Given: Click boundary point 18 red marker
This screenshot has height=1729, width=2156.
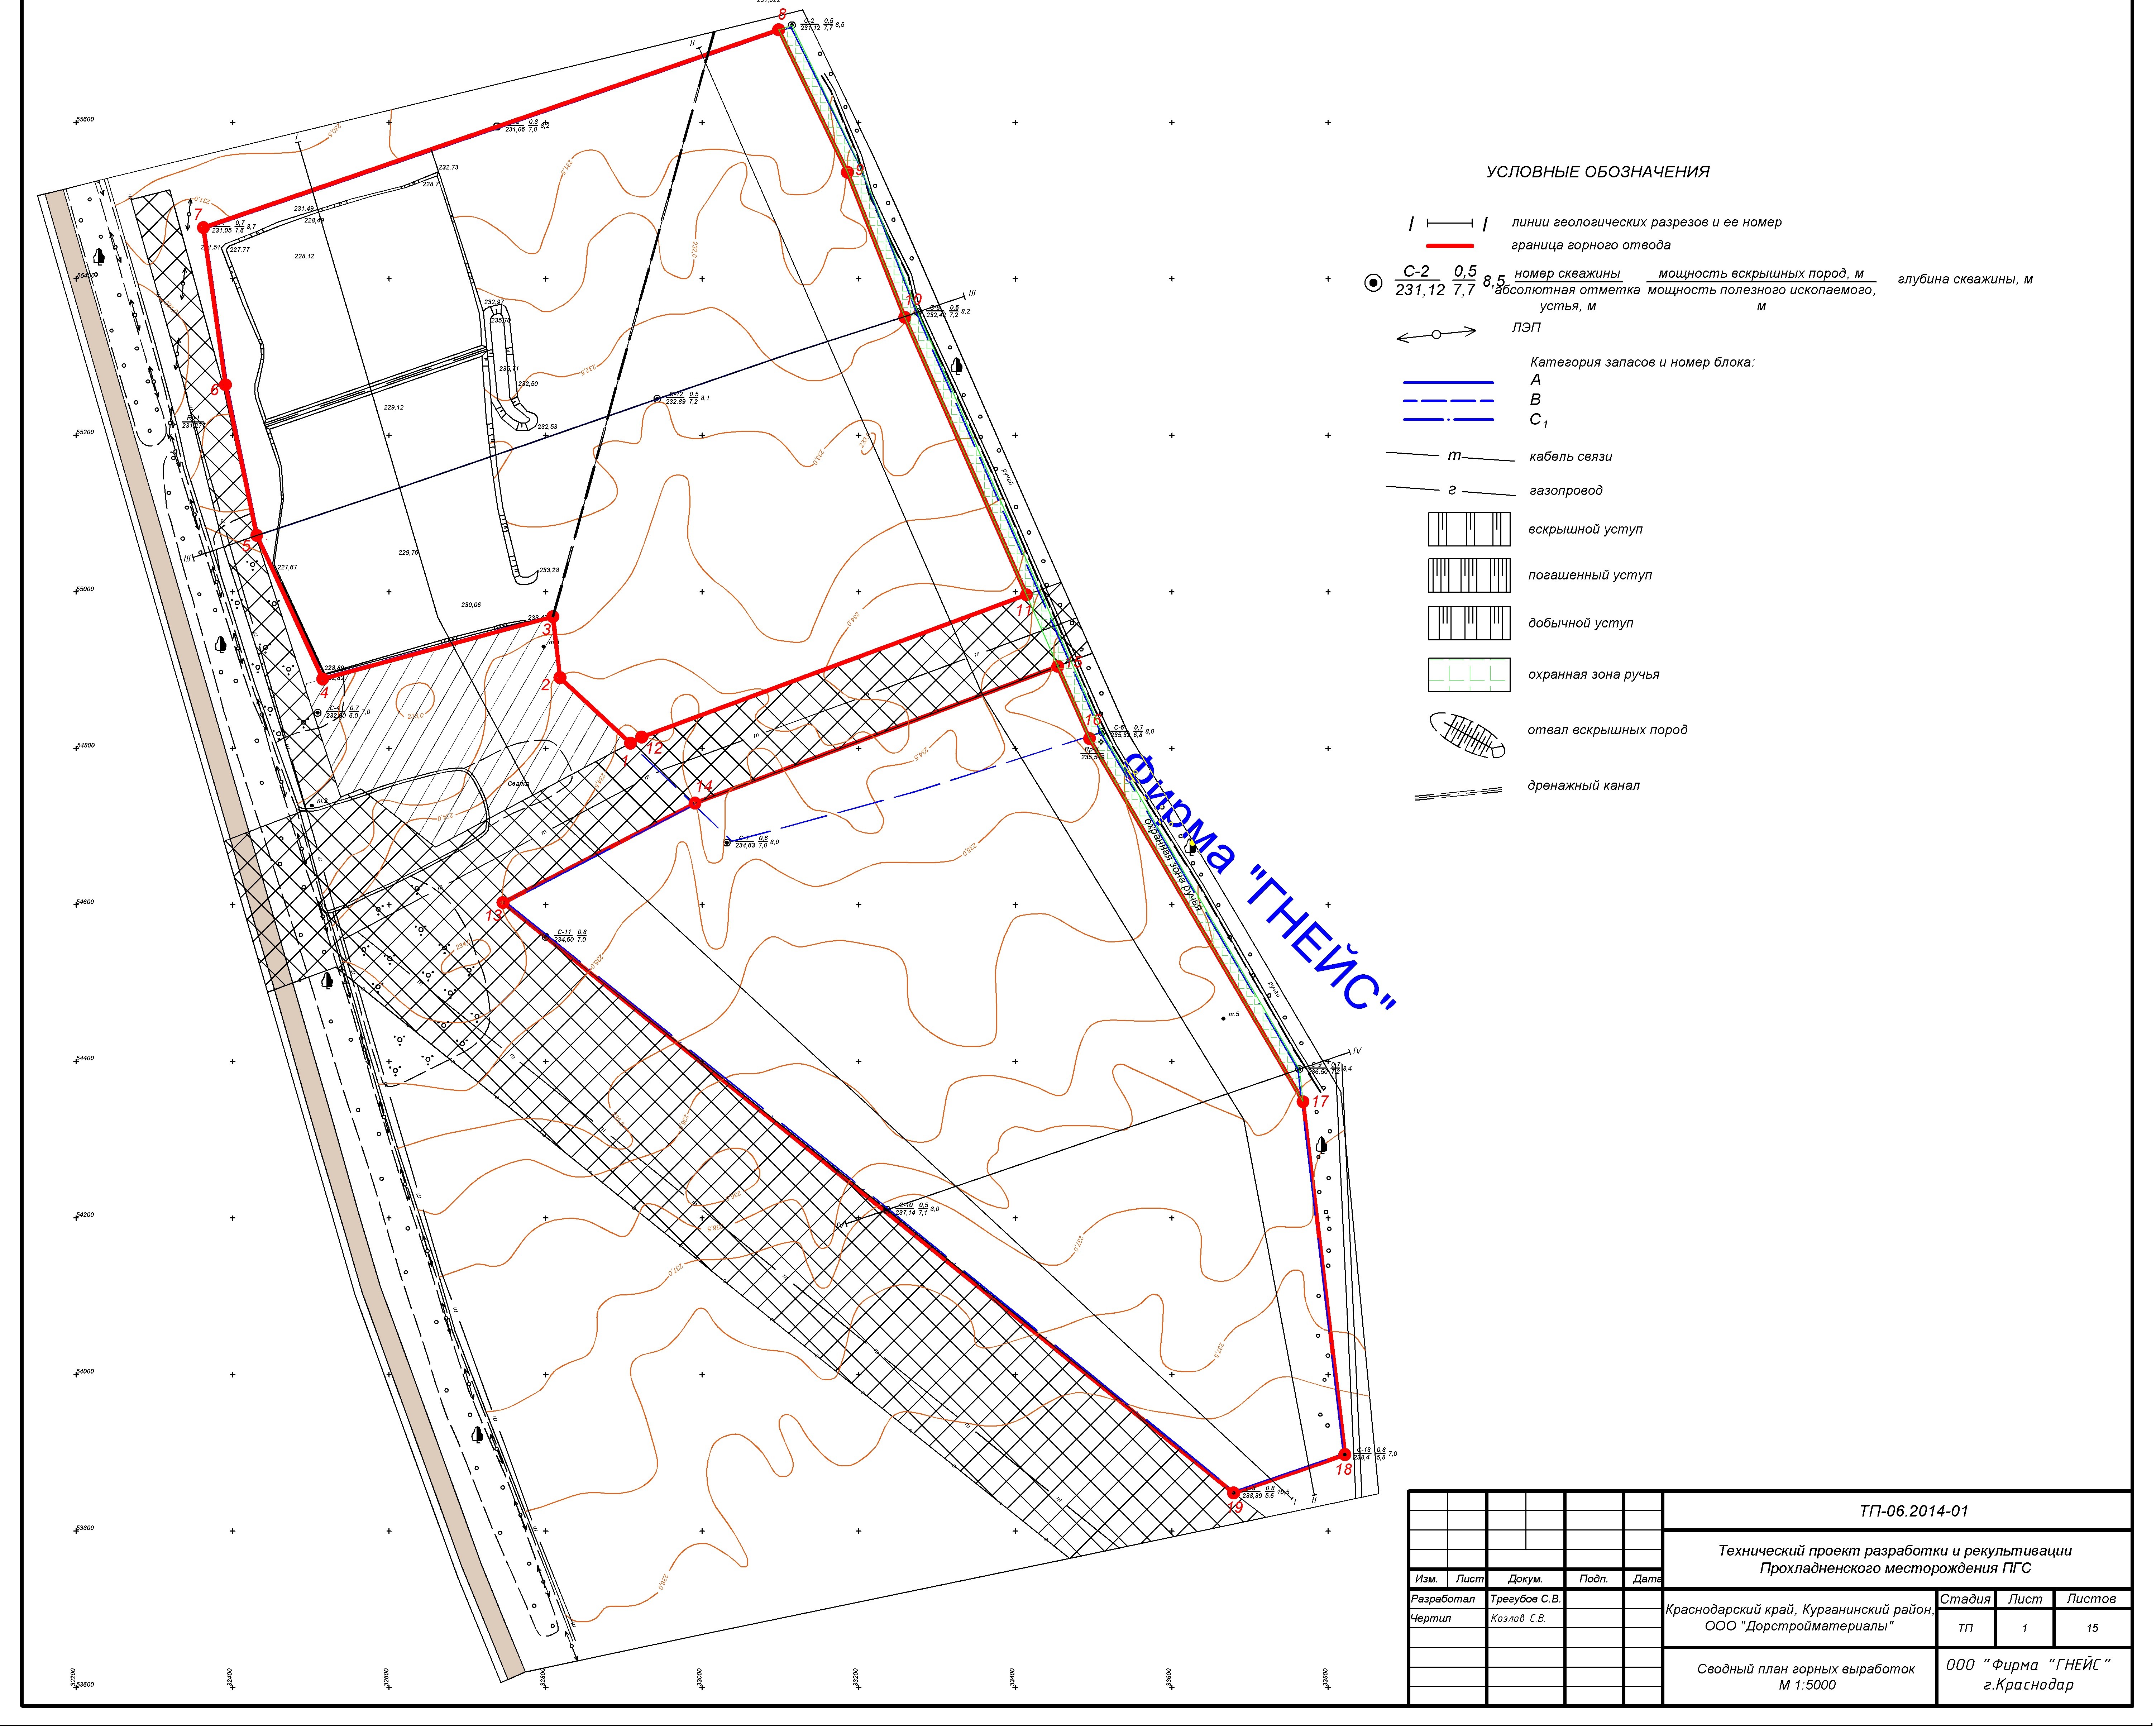Looking at the screenshot, I should 1345,1455.
